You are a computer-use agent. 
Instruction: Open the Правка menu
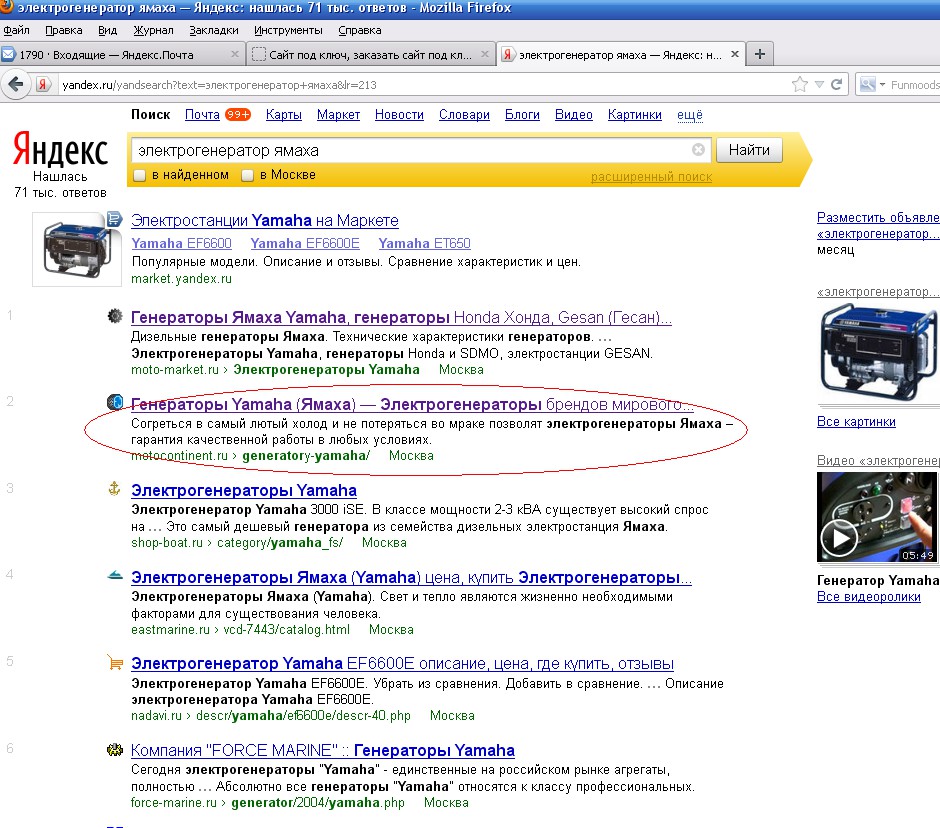(x=64, y=30)
